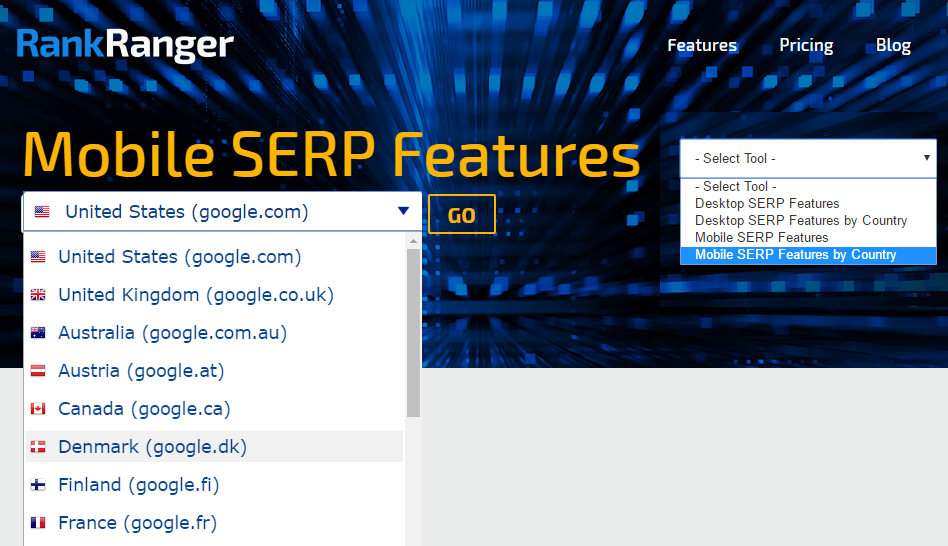Click the GO button
Image resolution: width=948 pixels, height=546 pixels.
pos(462,214)
